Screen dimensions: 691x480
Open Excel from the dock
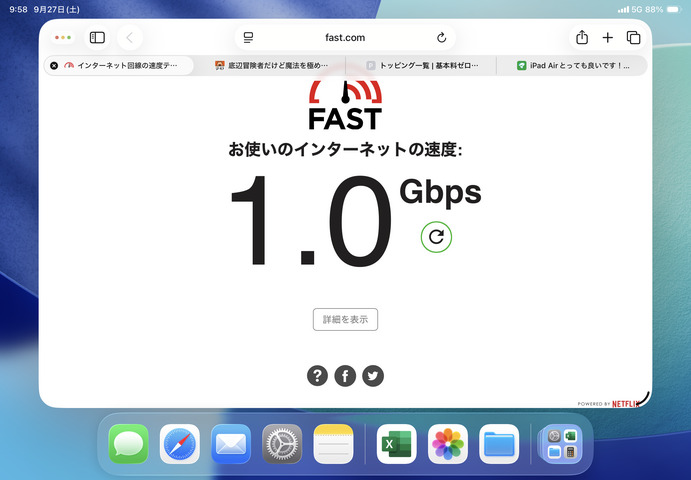(396, 444)
